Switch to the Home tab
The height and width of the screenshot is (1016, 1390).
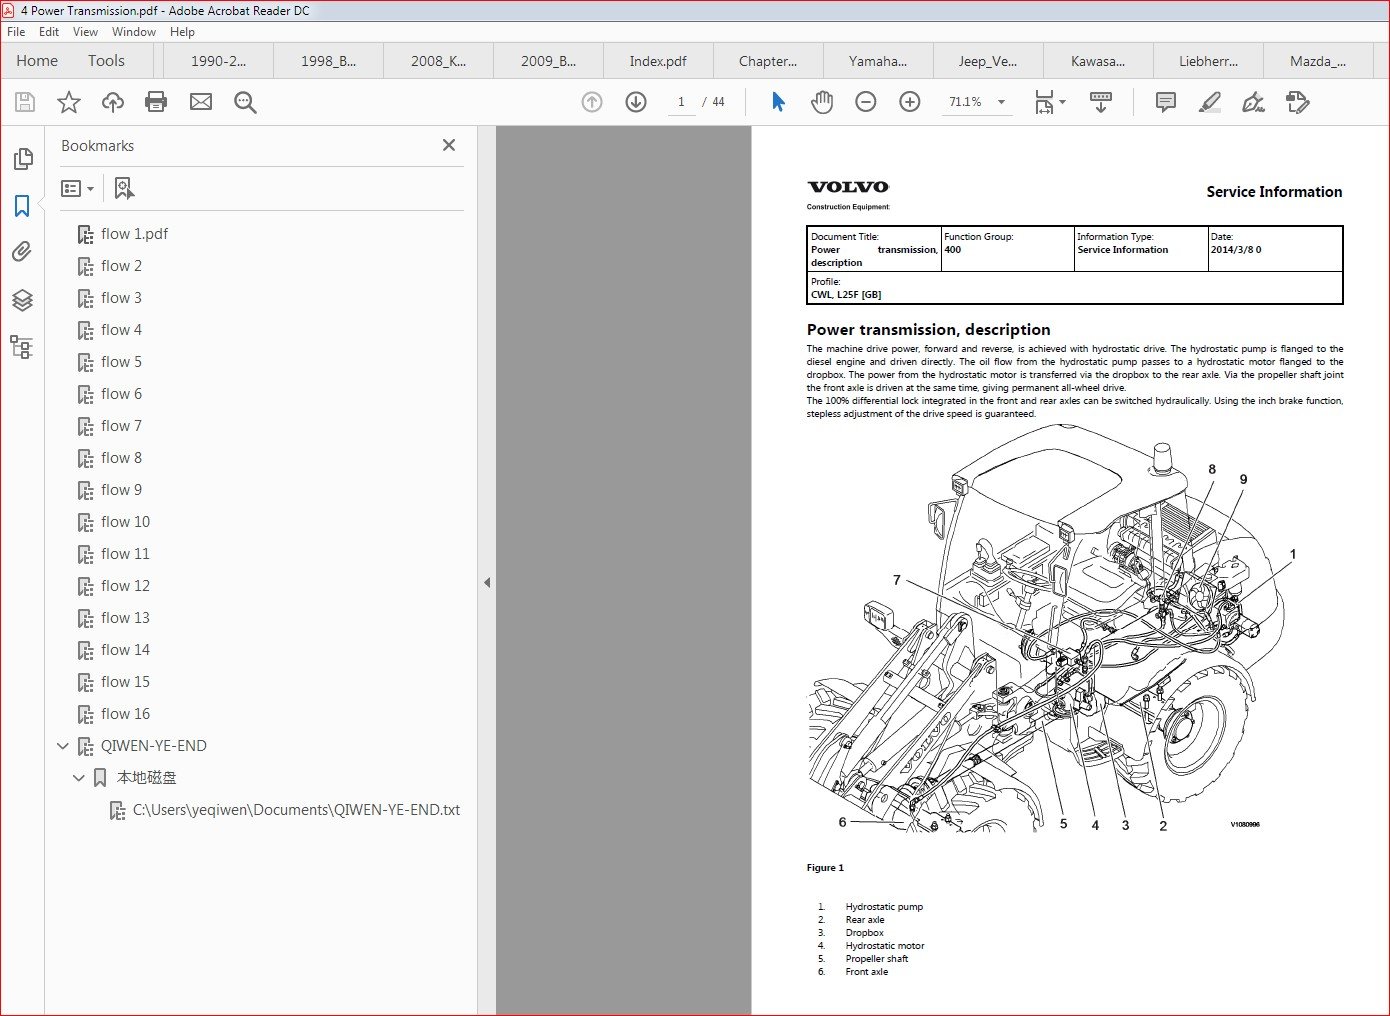tap(37, 61)
